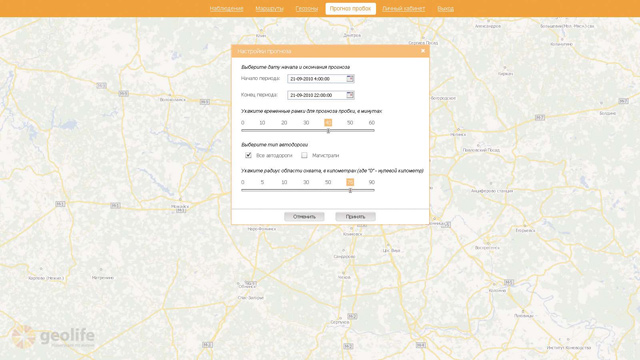Click the Отменить button
The height and width of the screenshot is (360, 640).
[x=304, y=216]
